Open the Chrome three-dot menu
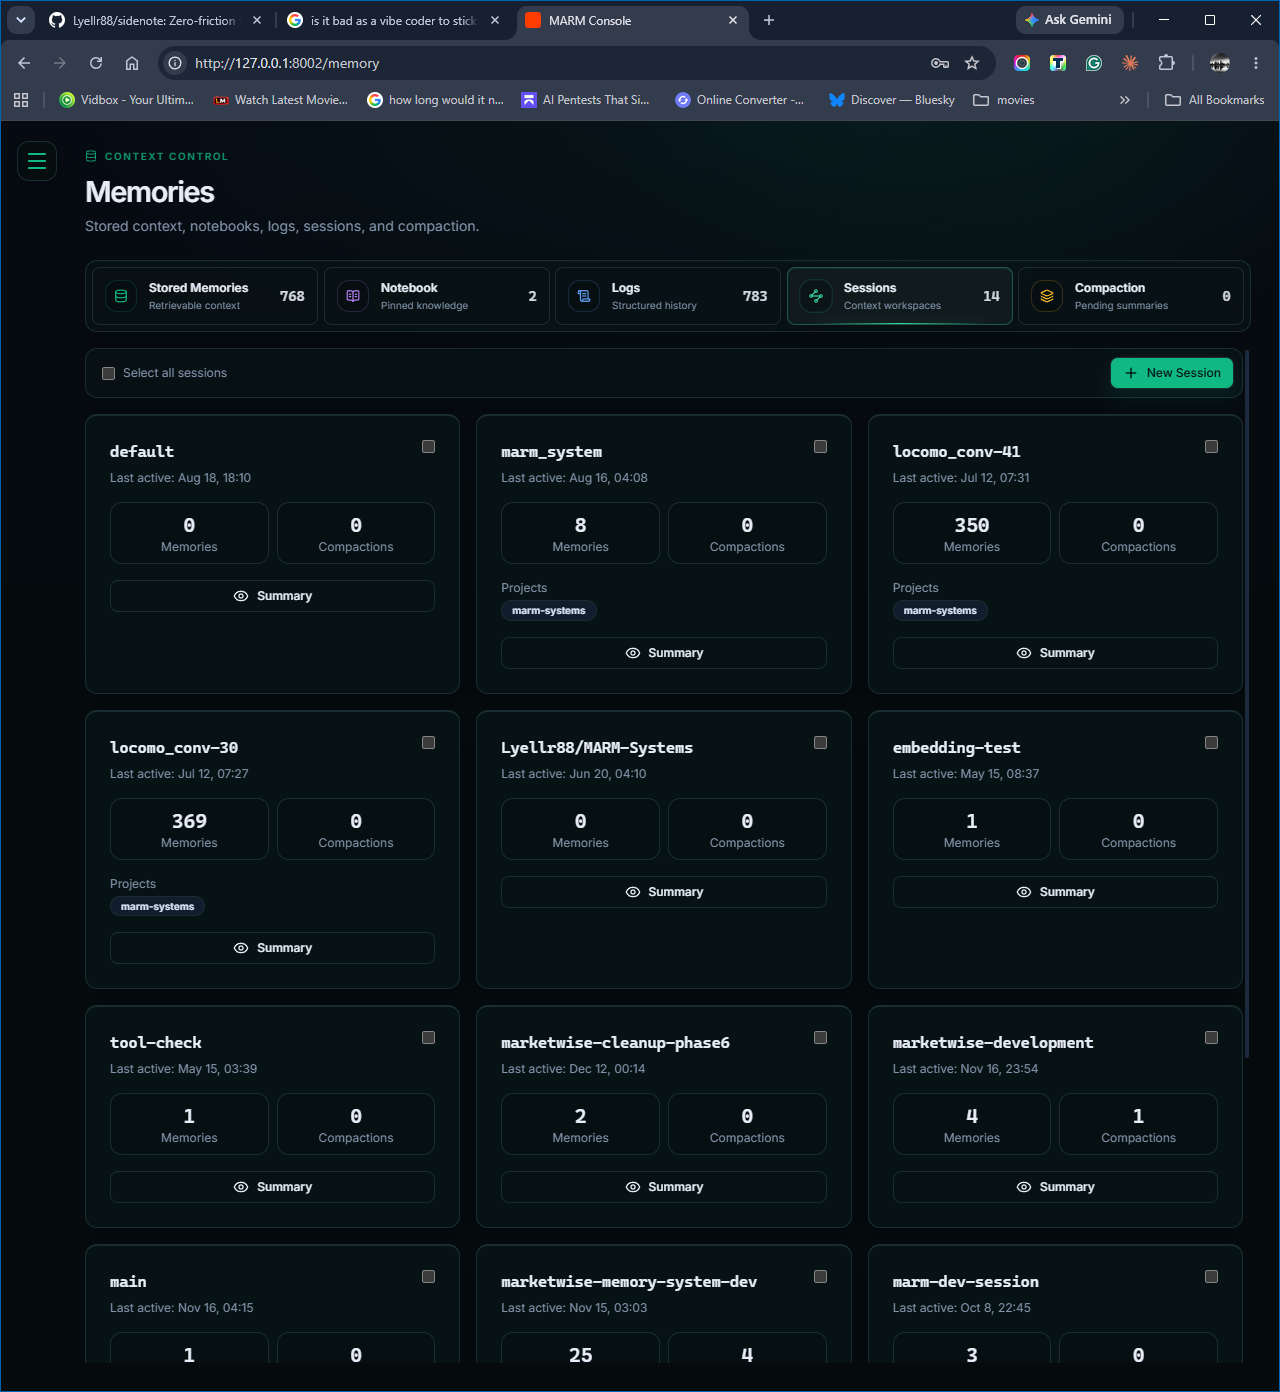The image size is (1280, 1392). pos(1256,63)
